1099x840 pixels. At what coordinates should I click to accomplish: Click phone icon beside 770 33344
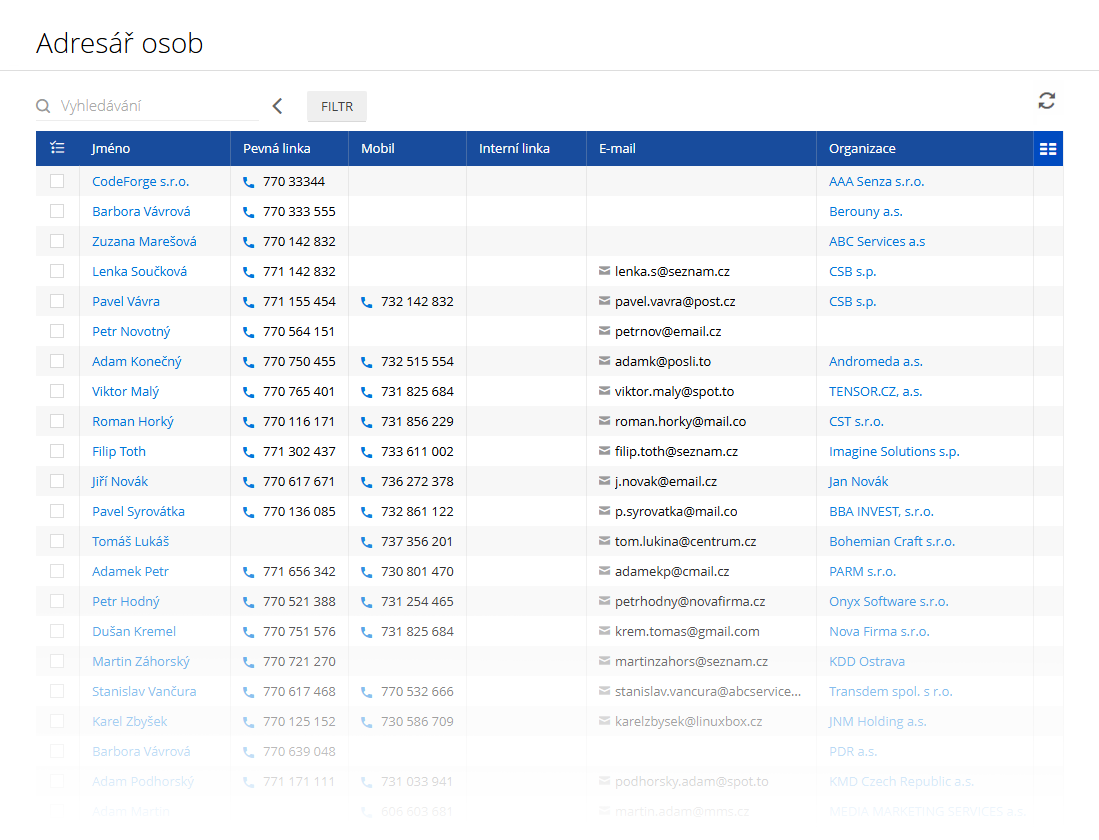(x=249, y=182)
